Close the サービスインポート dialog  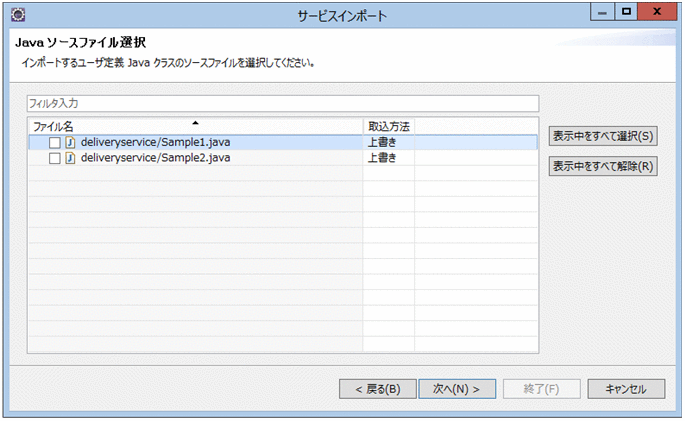tap(657, 12)
